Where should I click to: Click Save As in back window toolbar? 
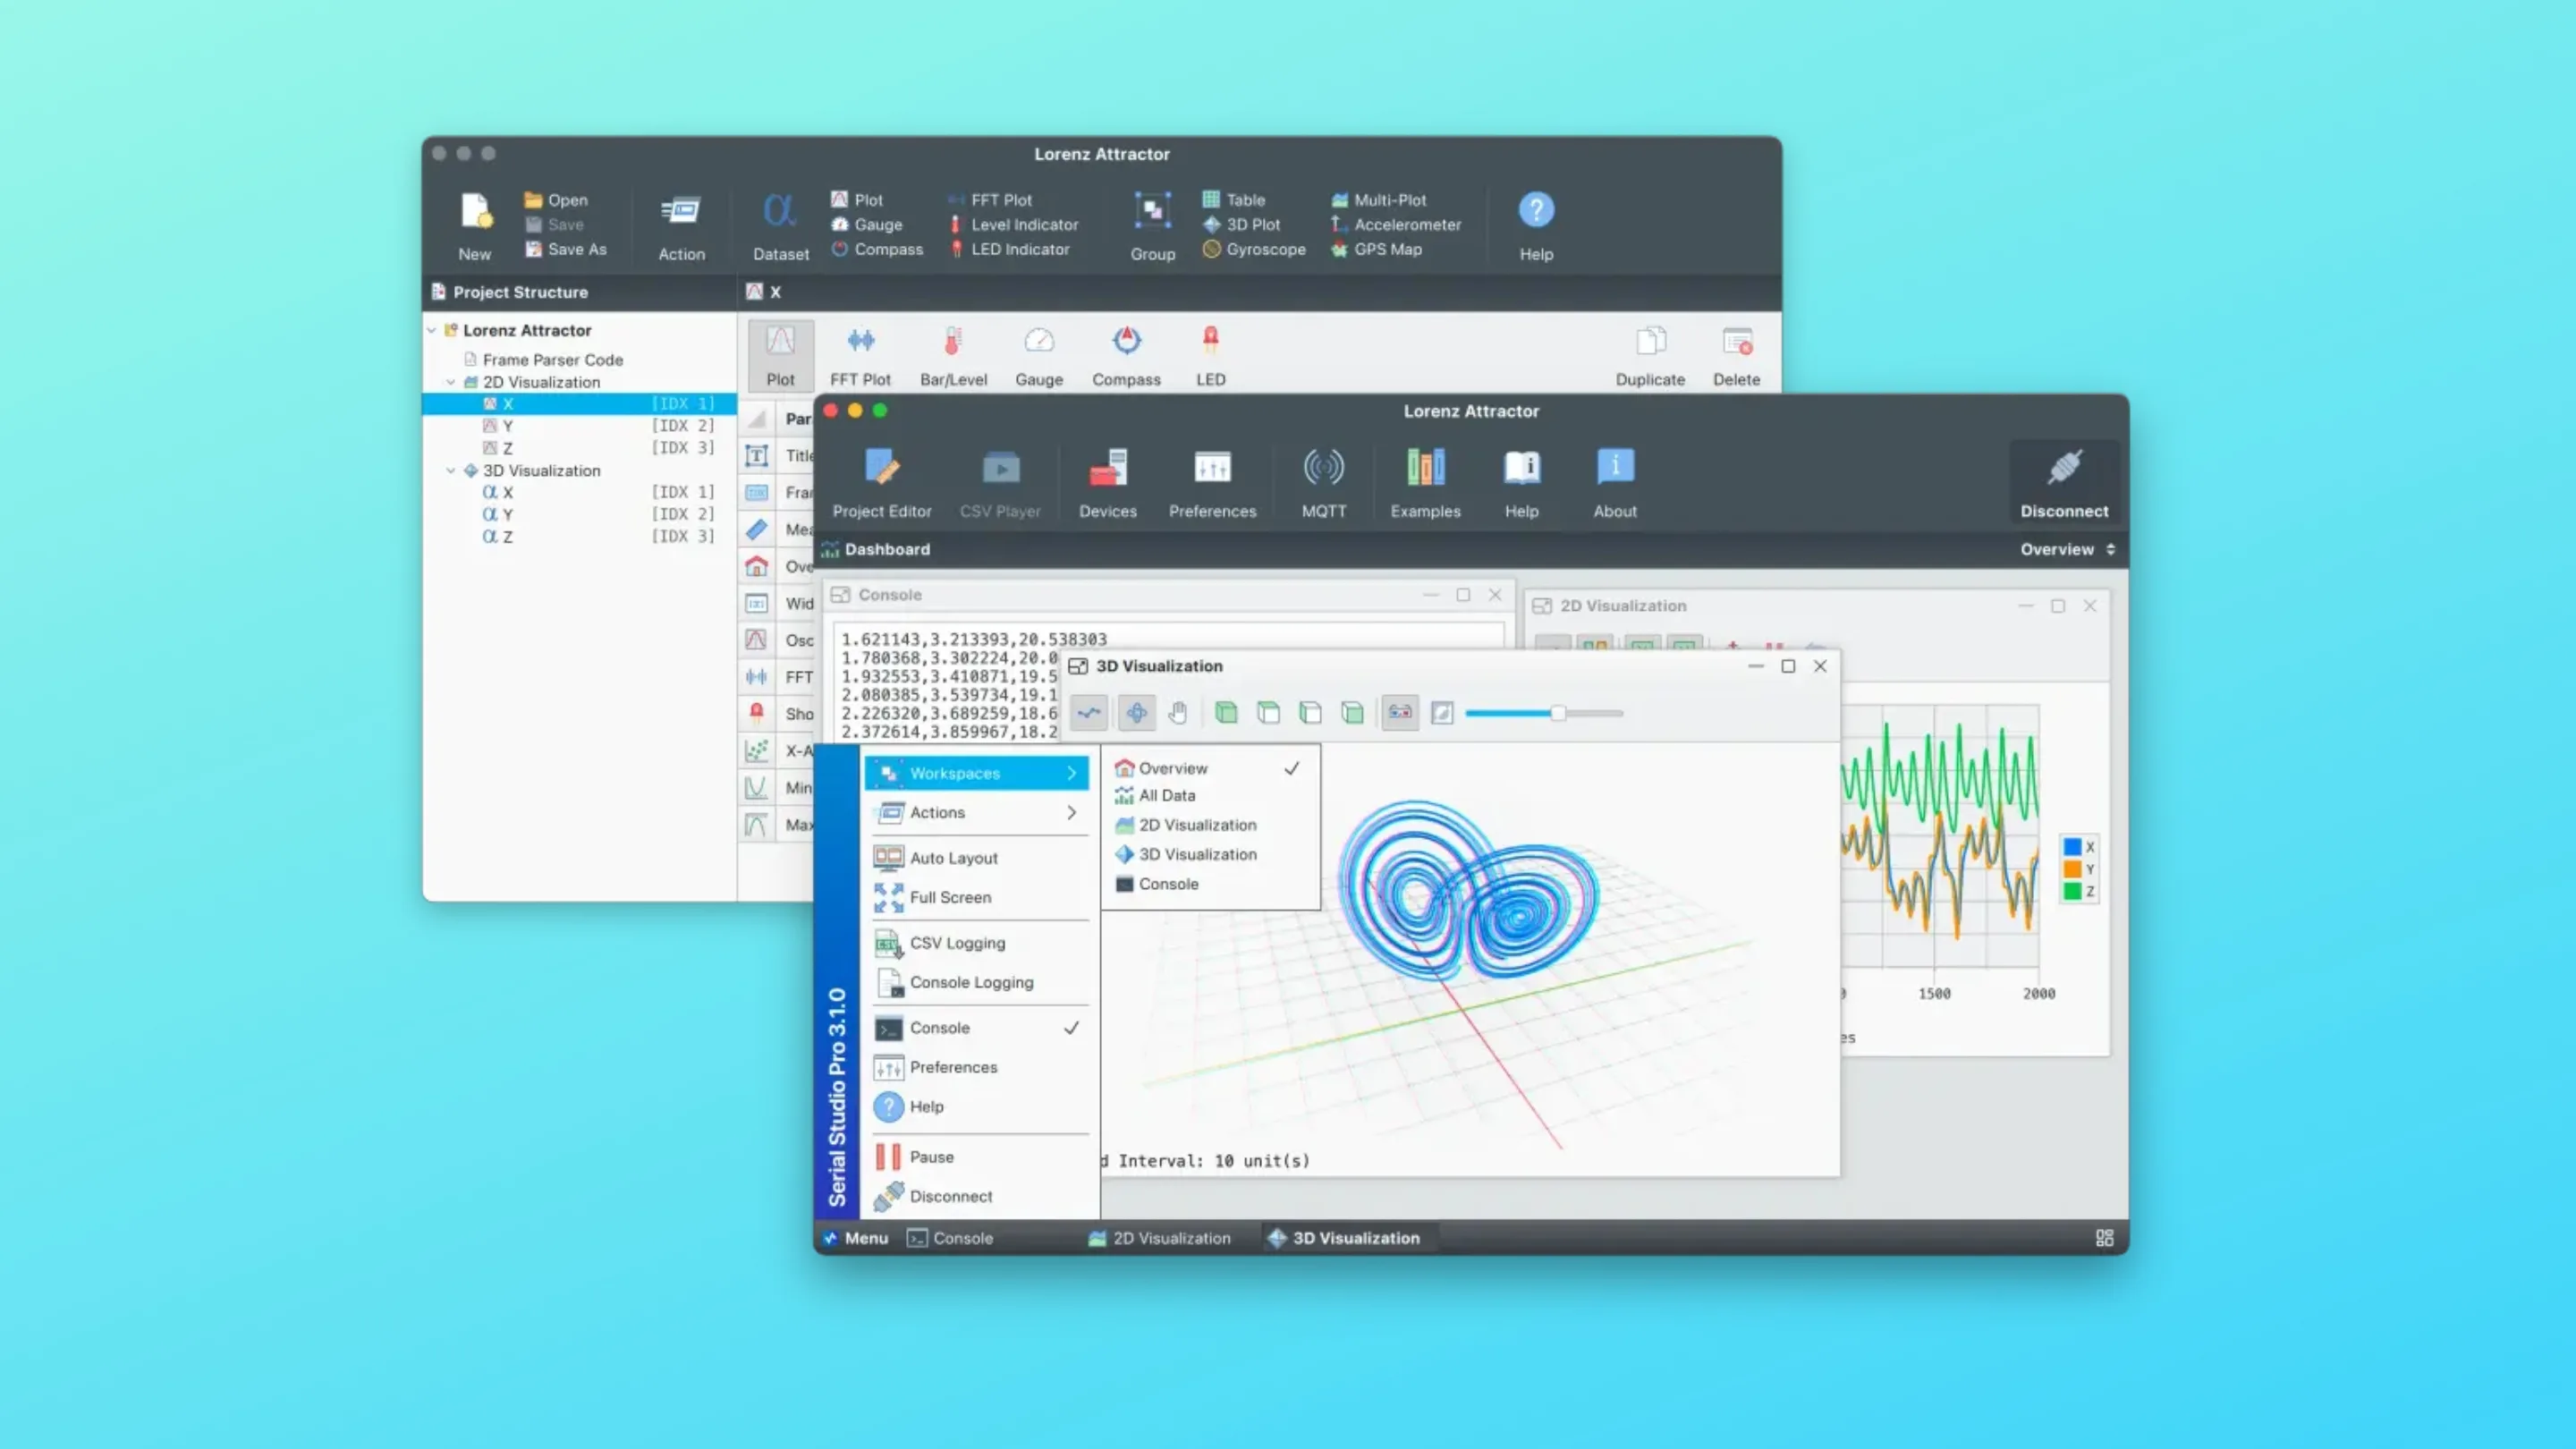tap(566, 249)
